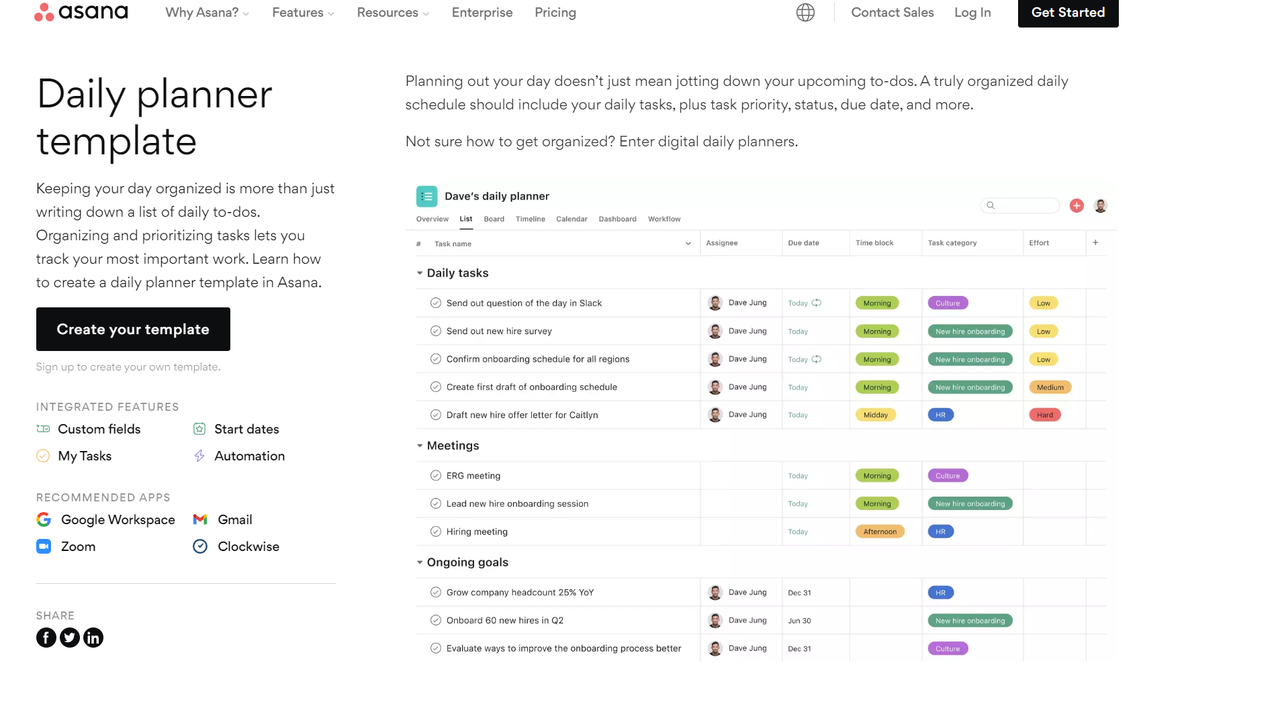The height and width of the screenshot is (706, 1280).
Task: Open the Timeline tab
Action: pyautogui.click(x=531, y=219)
